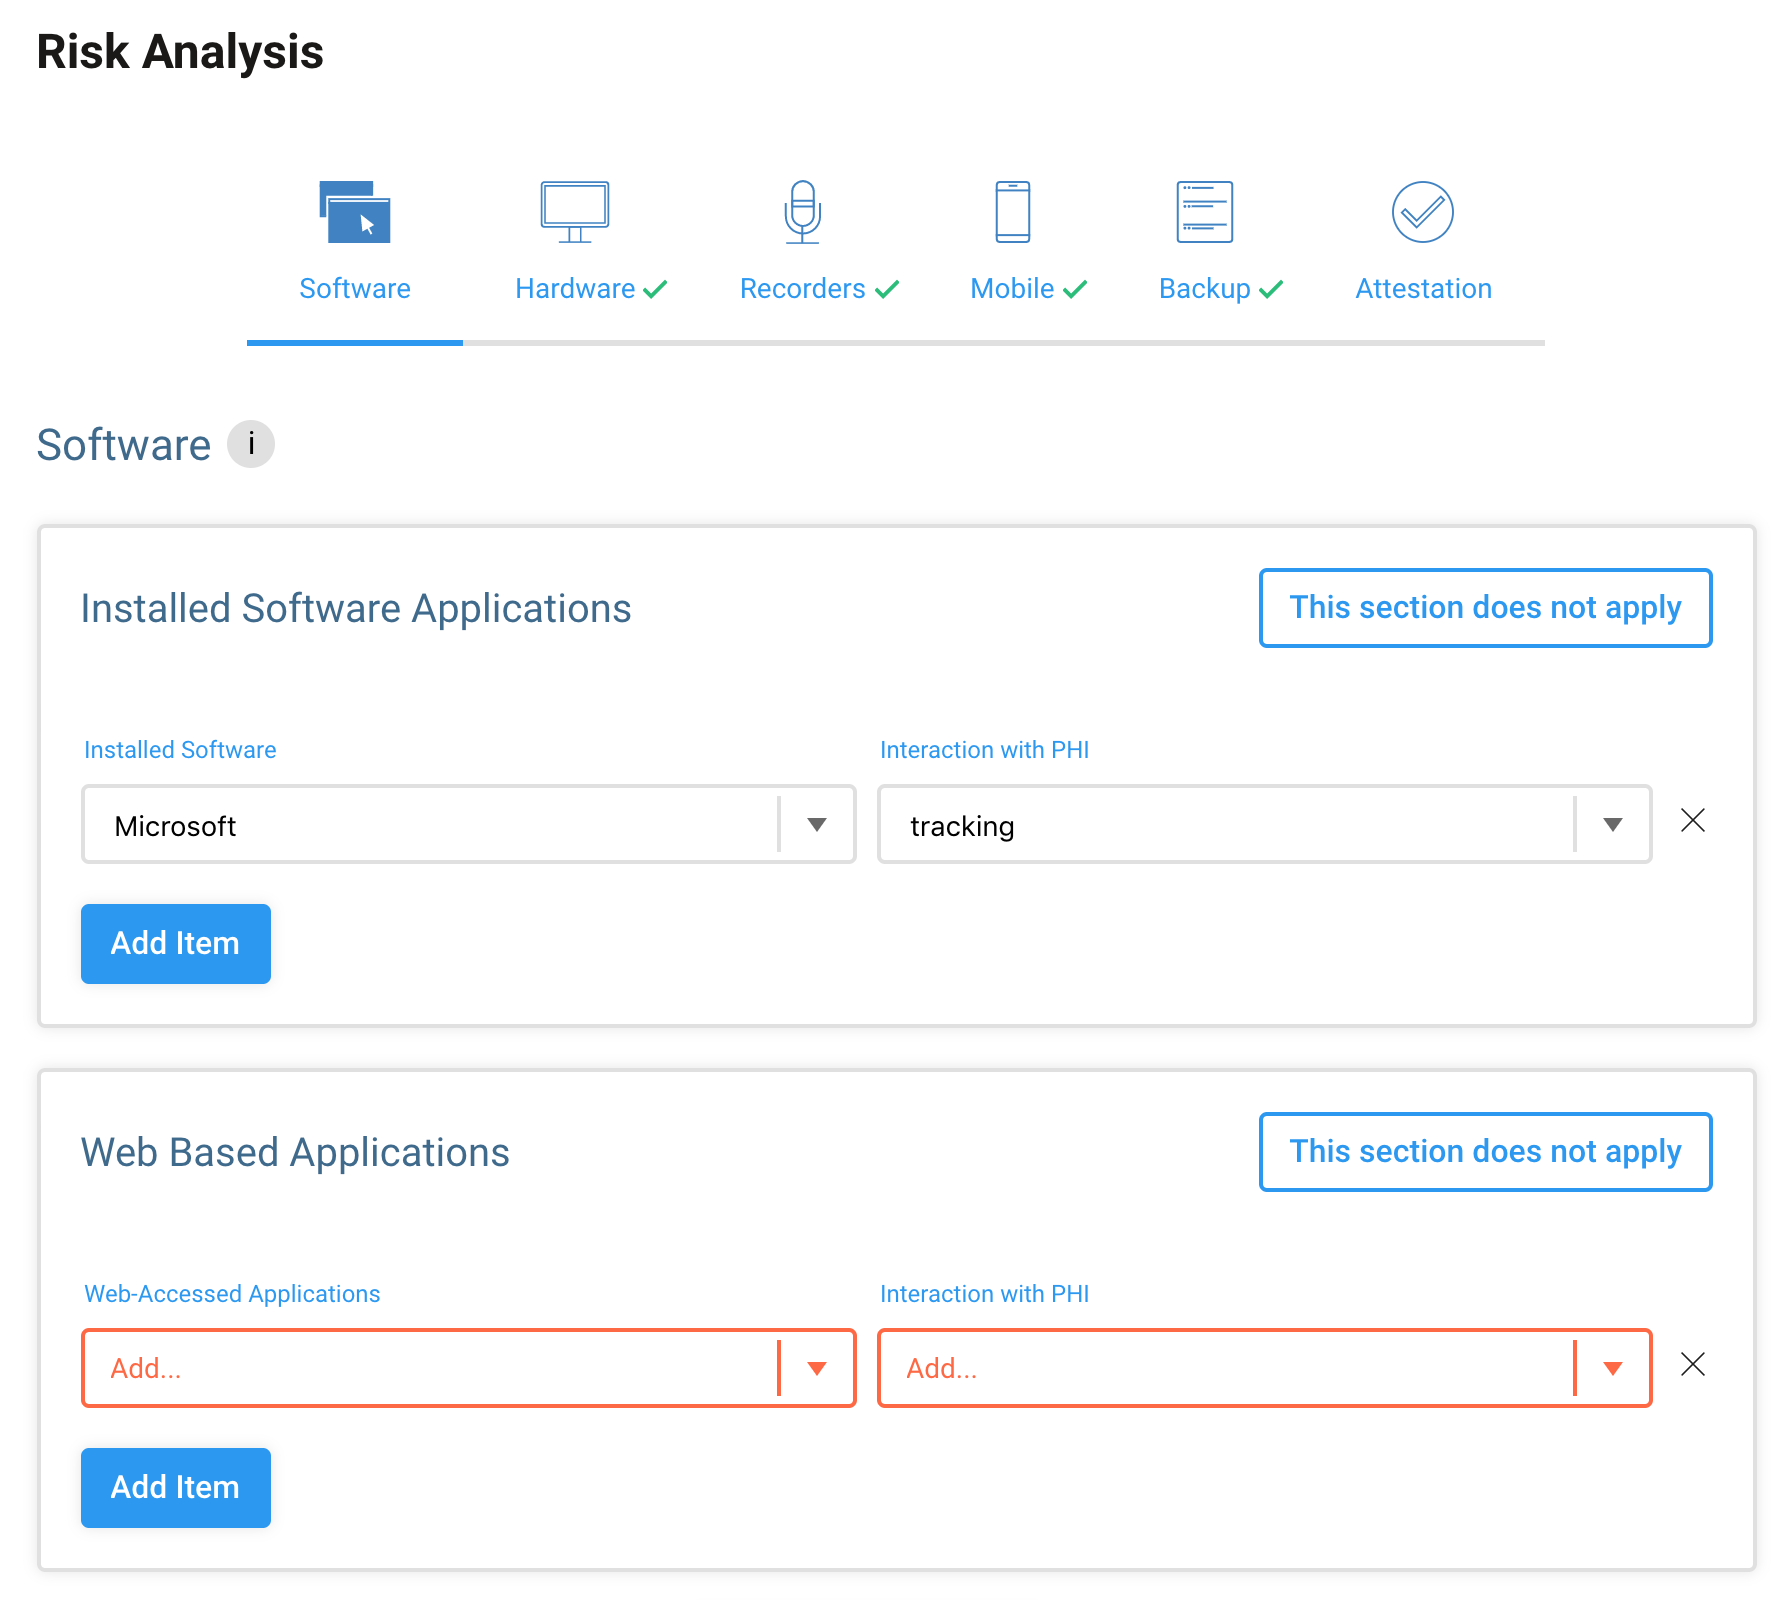Open the Backup tab label
Image resolution: width=1788 pixels, height=1600 pixels.
point(1205,289)
